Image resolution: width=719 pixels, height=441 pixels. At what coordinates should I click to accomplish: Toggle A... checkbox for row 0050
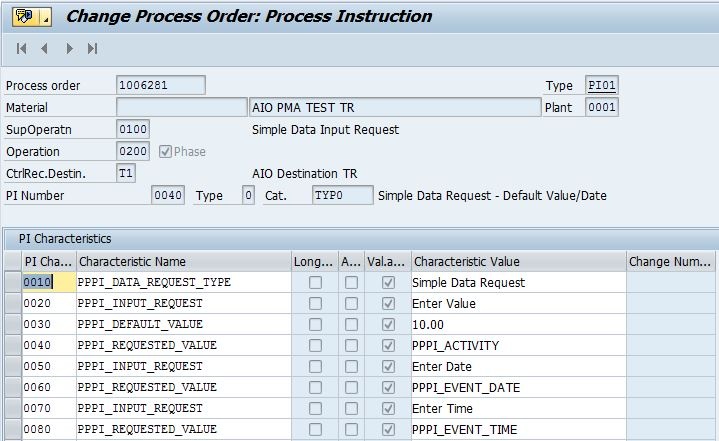351,366
